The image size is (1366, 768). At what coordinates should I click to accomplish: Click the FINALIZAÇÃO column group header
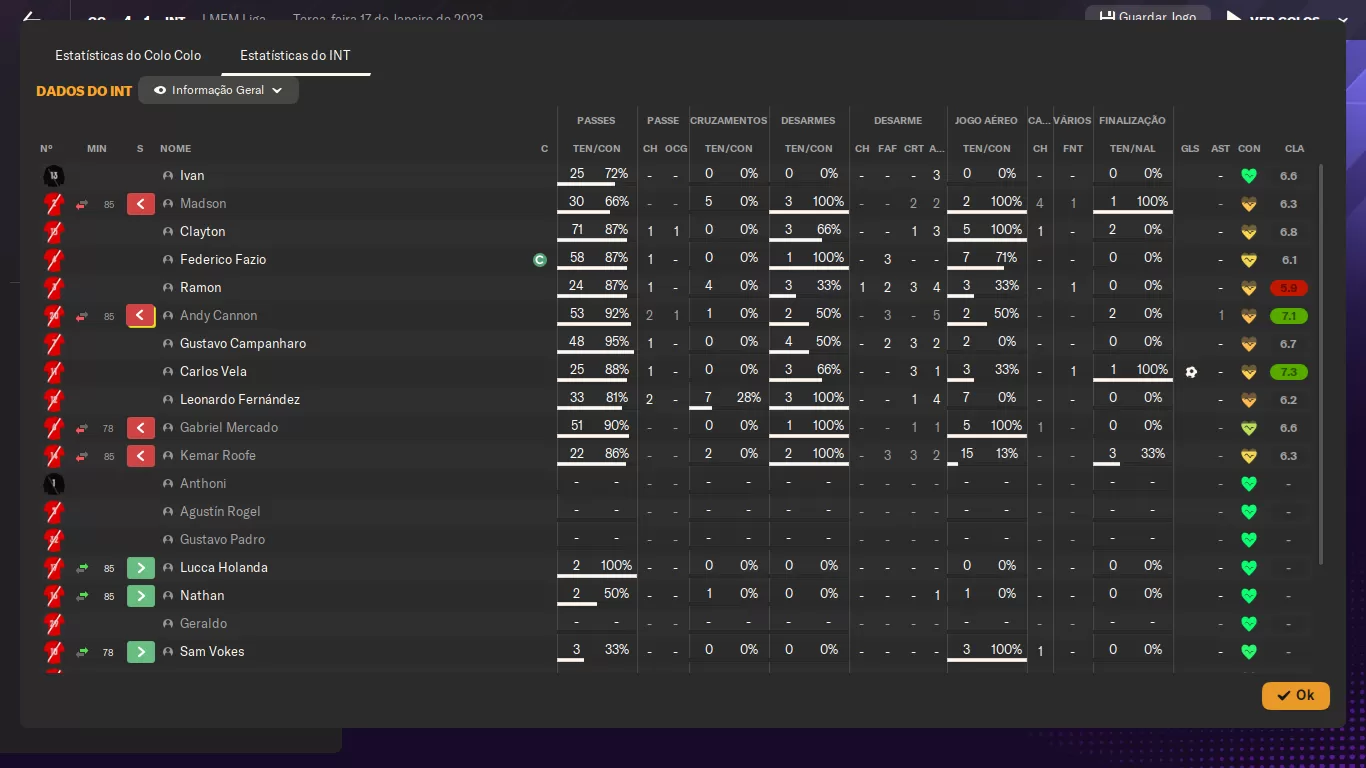coord(1132,120)
